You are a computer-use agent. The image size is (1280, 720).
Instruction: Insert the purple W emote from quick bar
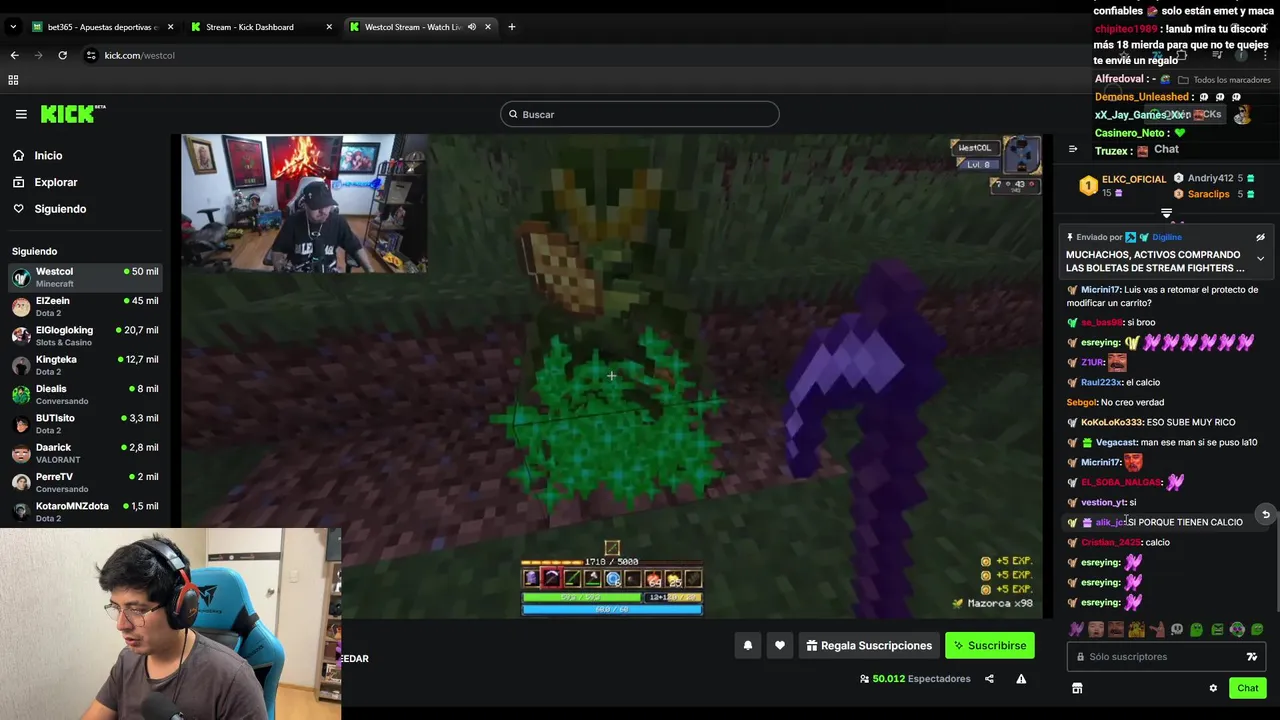[x=1076, y=630]
